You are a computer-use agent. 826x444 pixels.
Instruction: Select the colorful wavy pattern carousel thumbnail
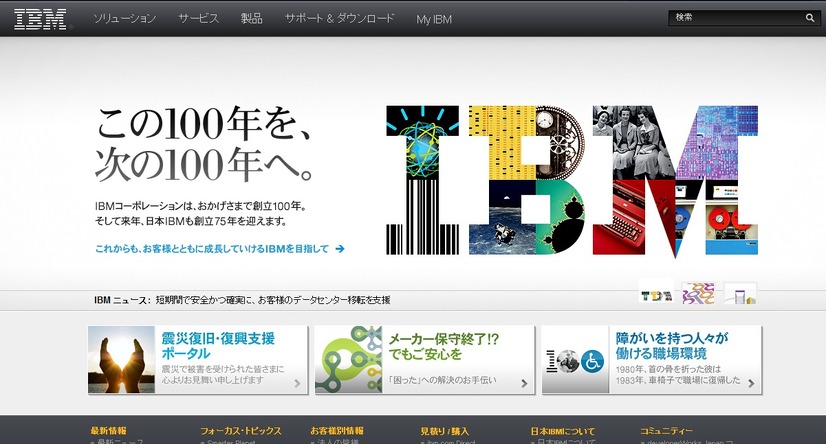pyautogui.click(x=698, y=293)
